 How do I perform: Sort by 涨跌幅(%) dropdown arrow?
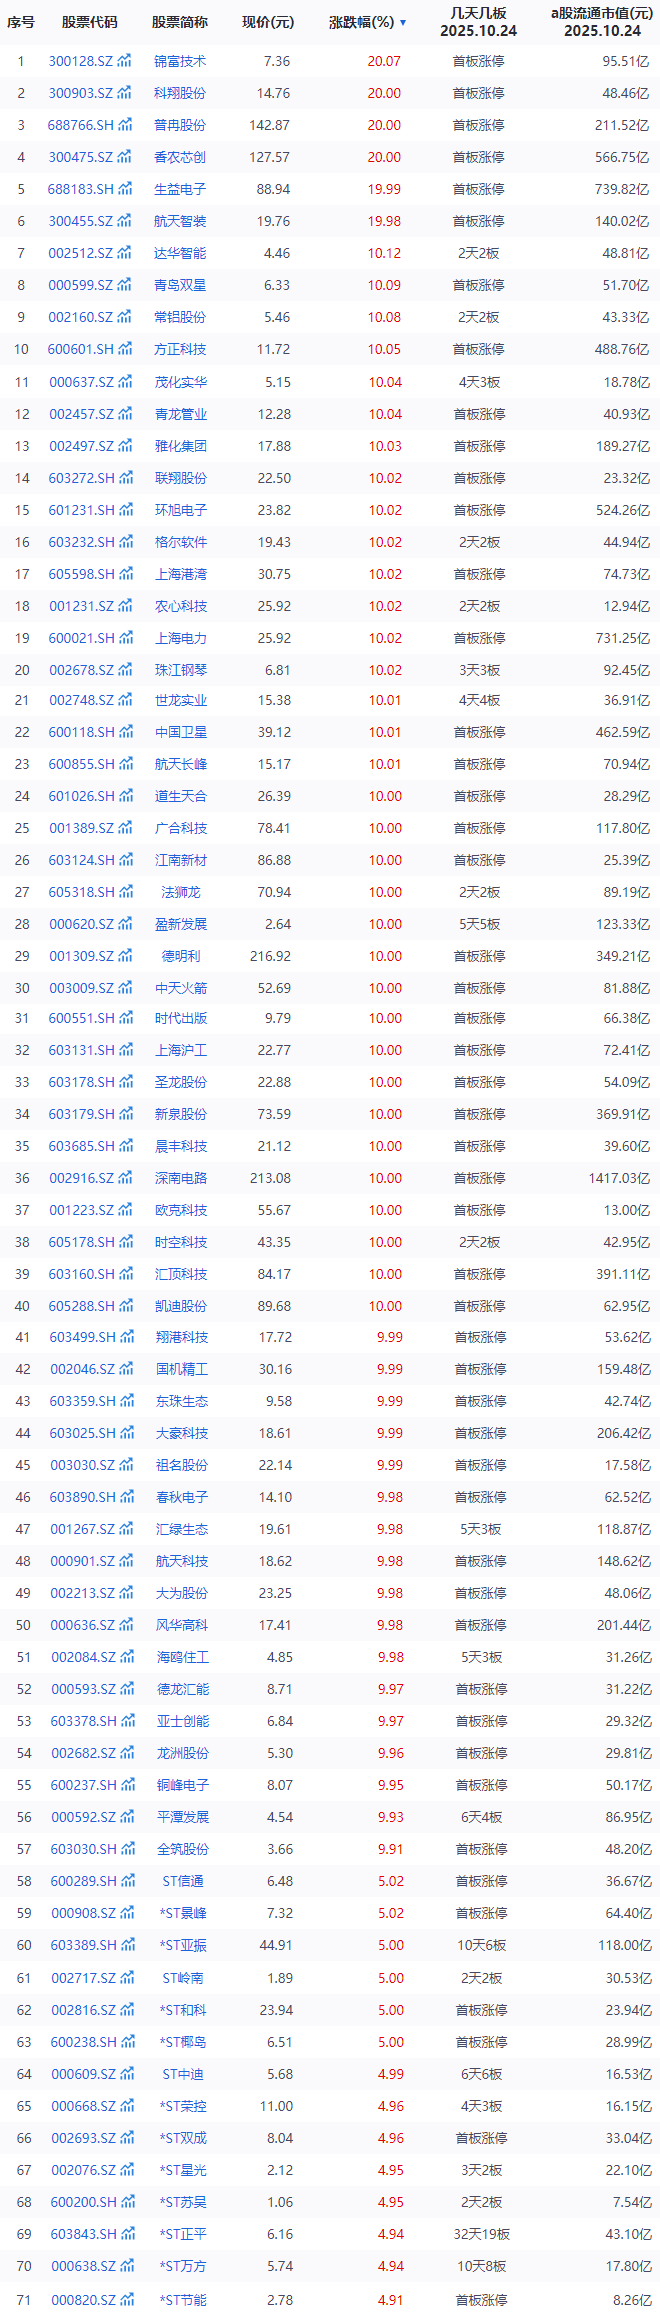tap(403, 22)
